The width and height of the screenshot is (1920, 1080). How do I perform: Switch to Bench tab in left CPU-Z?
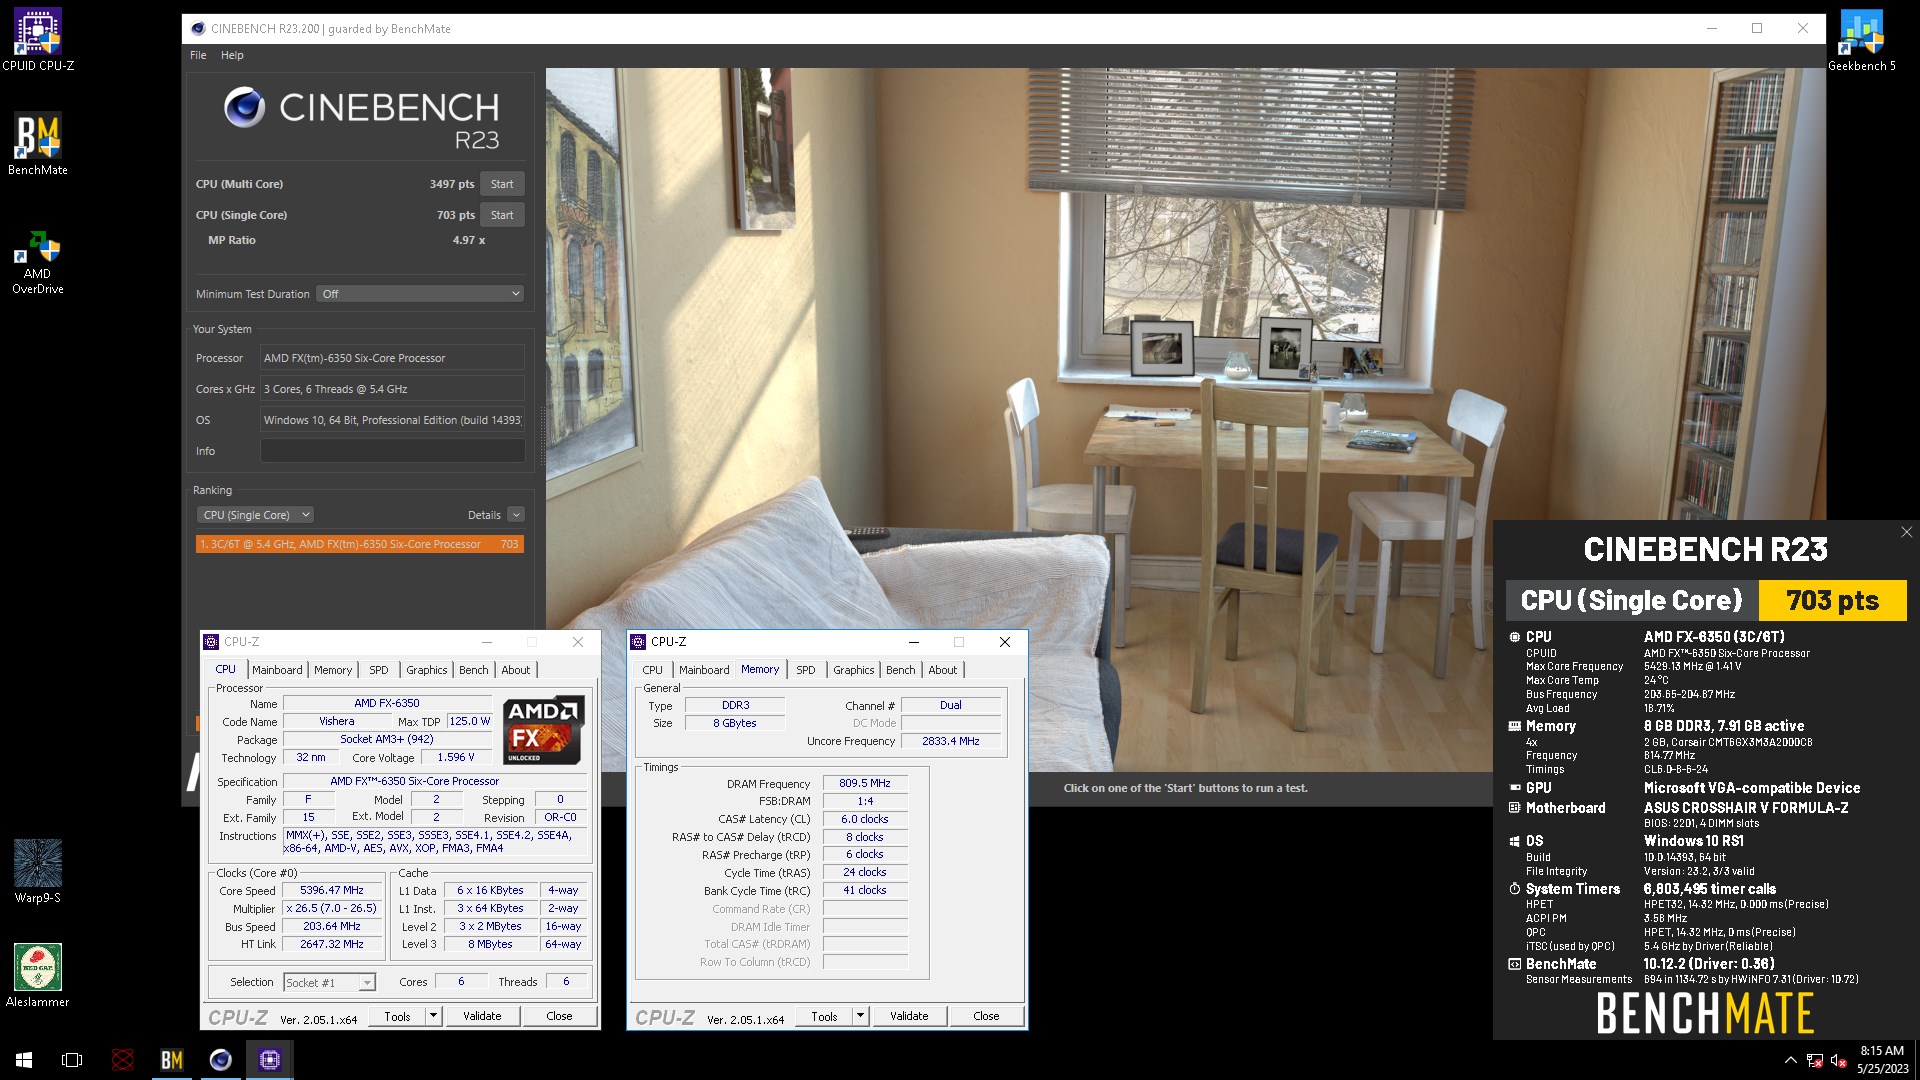(x=474, y=670)
